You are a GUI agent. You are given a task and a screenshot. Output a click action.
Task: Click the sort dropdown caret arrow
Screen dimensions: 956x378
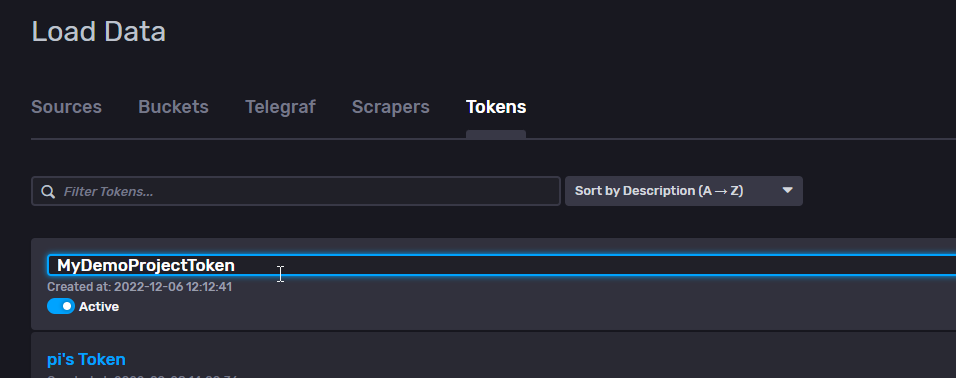[787, 191]
